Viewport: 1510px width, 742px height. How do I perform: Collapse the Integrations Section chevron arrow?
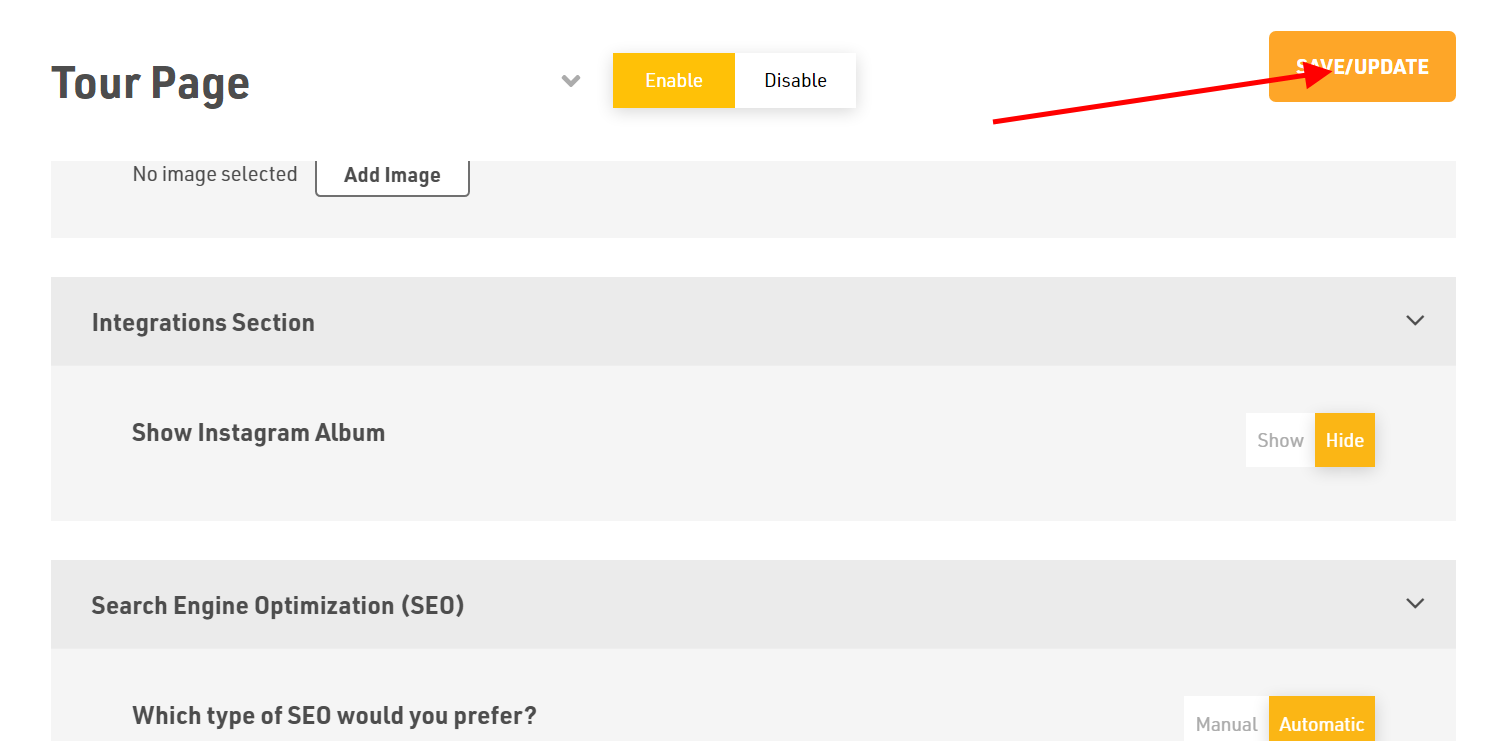click(x=1415, y=321)
